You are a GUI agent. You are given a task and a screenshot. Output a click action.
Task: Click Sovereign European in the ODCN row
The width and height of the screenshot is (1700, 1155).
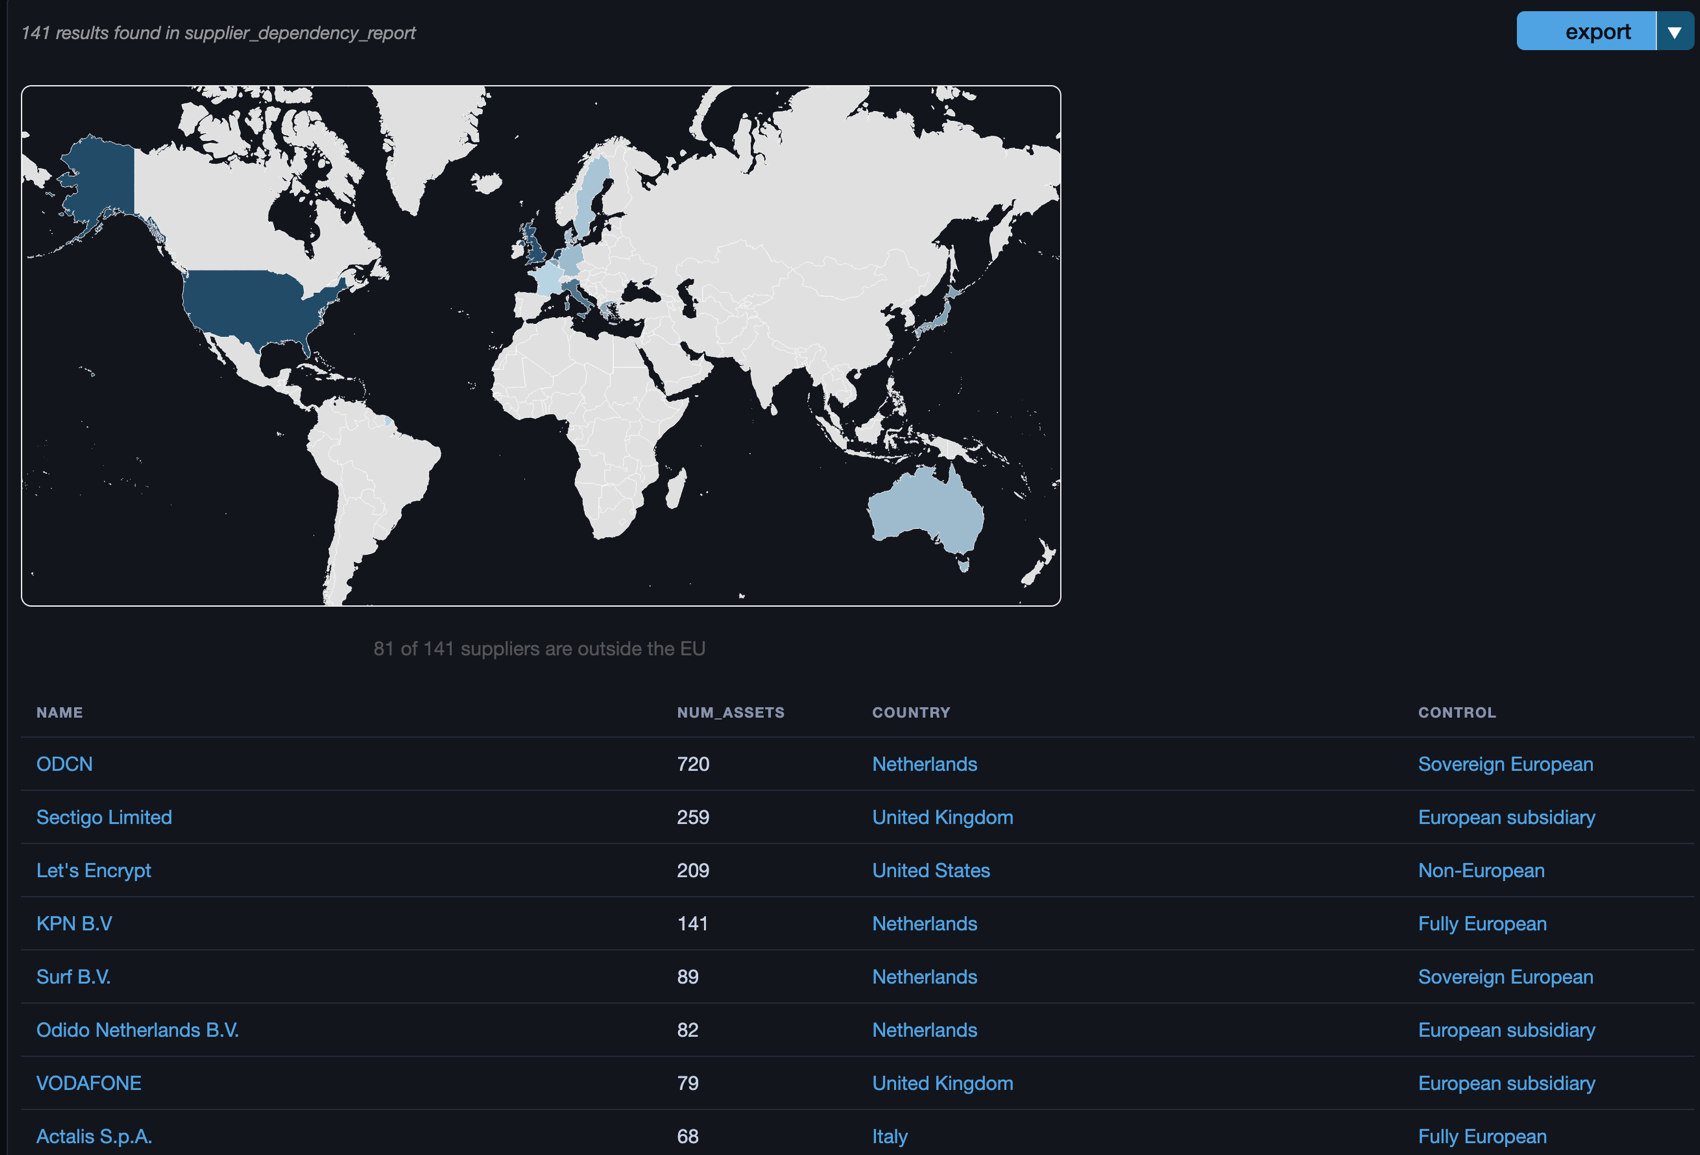click(x=1505, y=764)
